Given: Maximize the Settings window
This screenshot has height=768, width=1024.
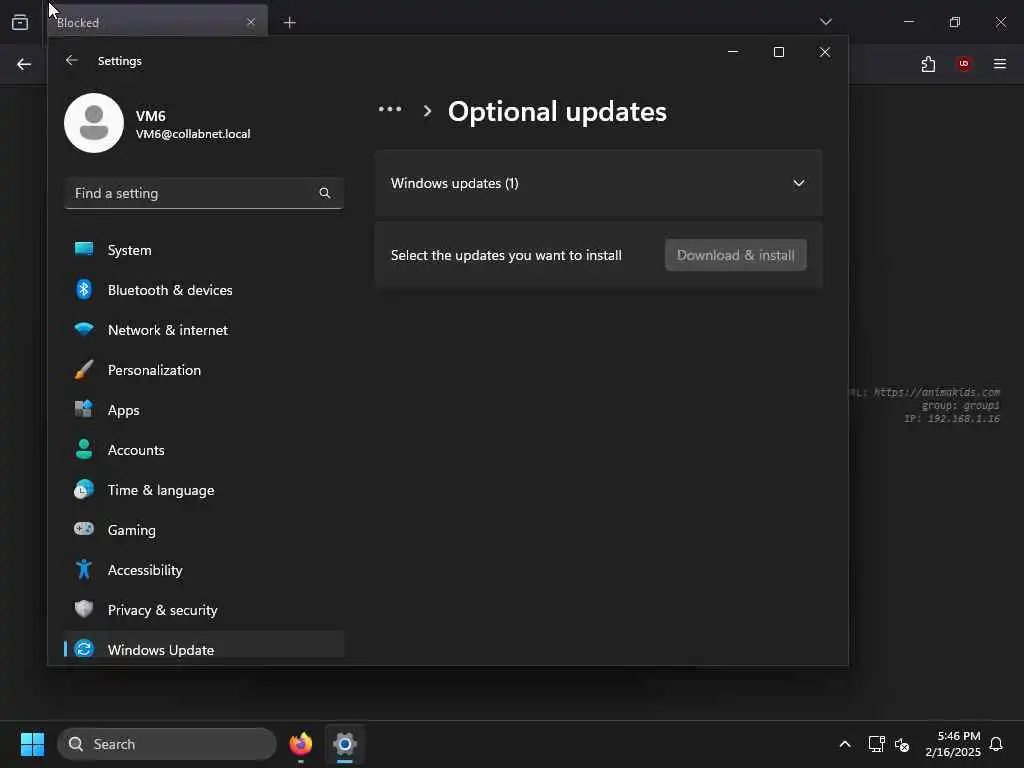Looking at the screenshot, I should tap(778, 52).
